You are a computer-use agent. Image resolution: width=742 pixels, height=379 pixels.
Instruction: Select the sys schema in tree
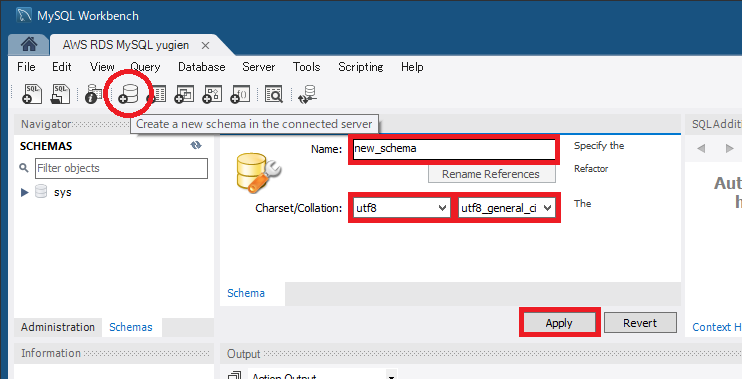(63, 193)
